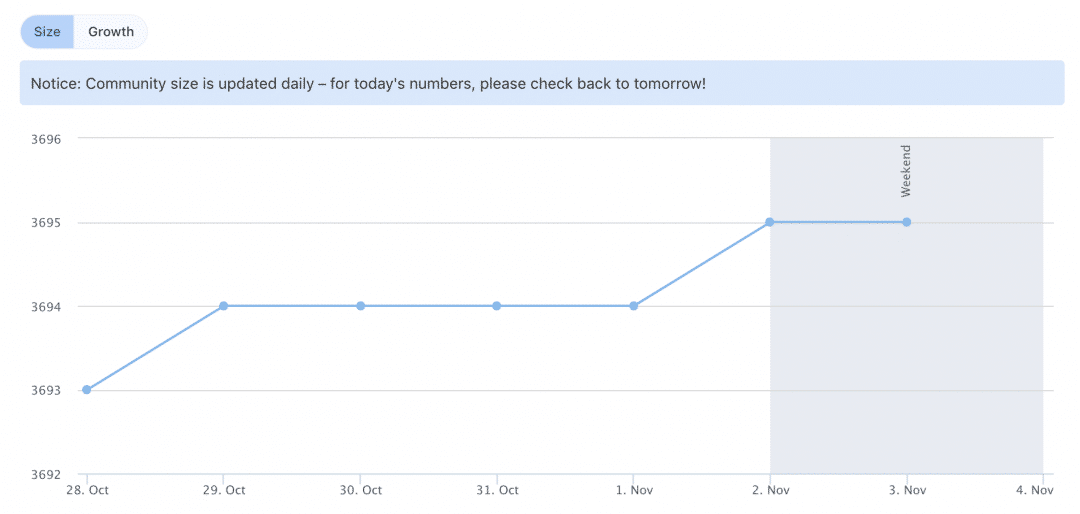1080x514 pixels.
Task: Switch to the Growth view
Action: pyautogui.click(x=111, y=32)
